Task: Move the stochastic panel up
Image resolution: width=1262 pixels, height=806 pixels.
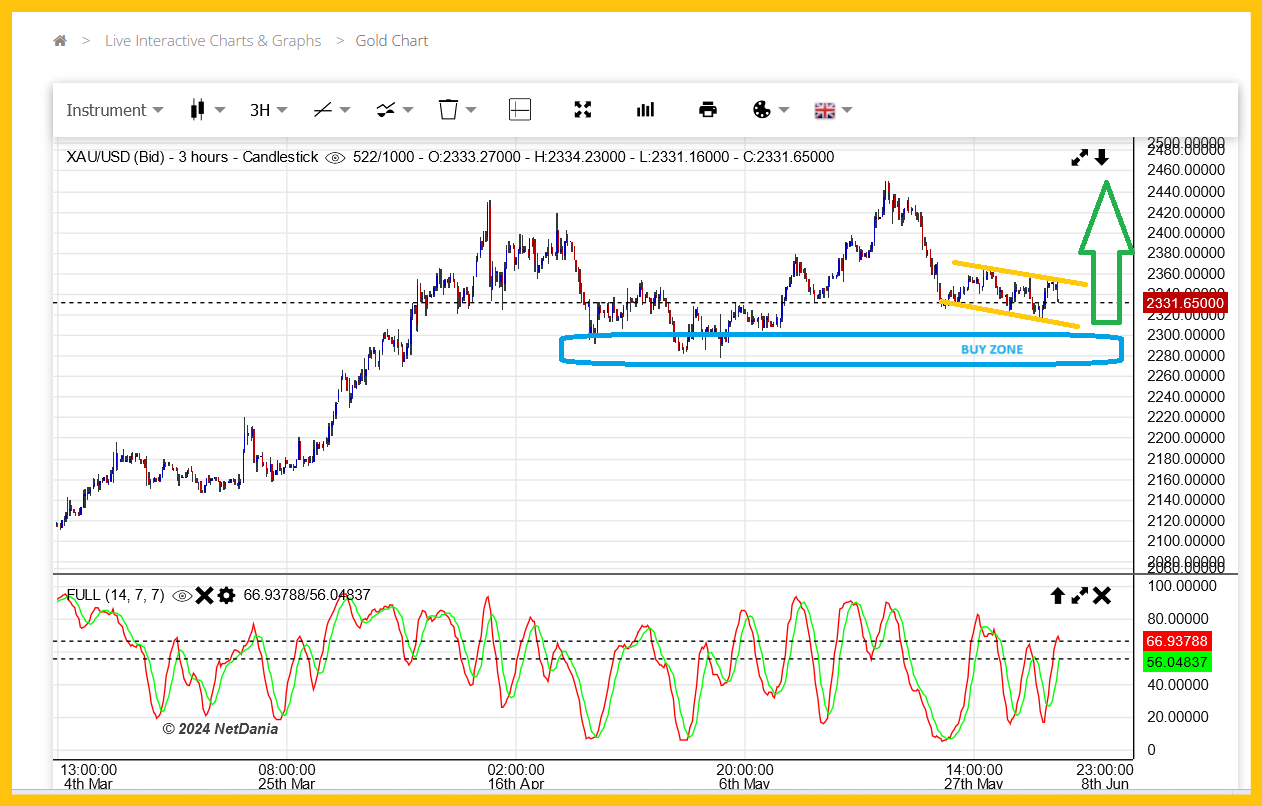Action: click(1057, 596)
